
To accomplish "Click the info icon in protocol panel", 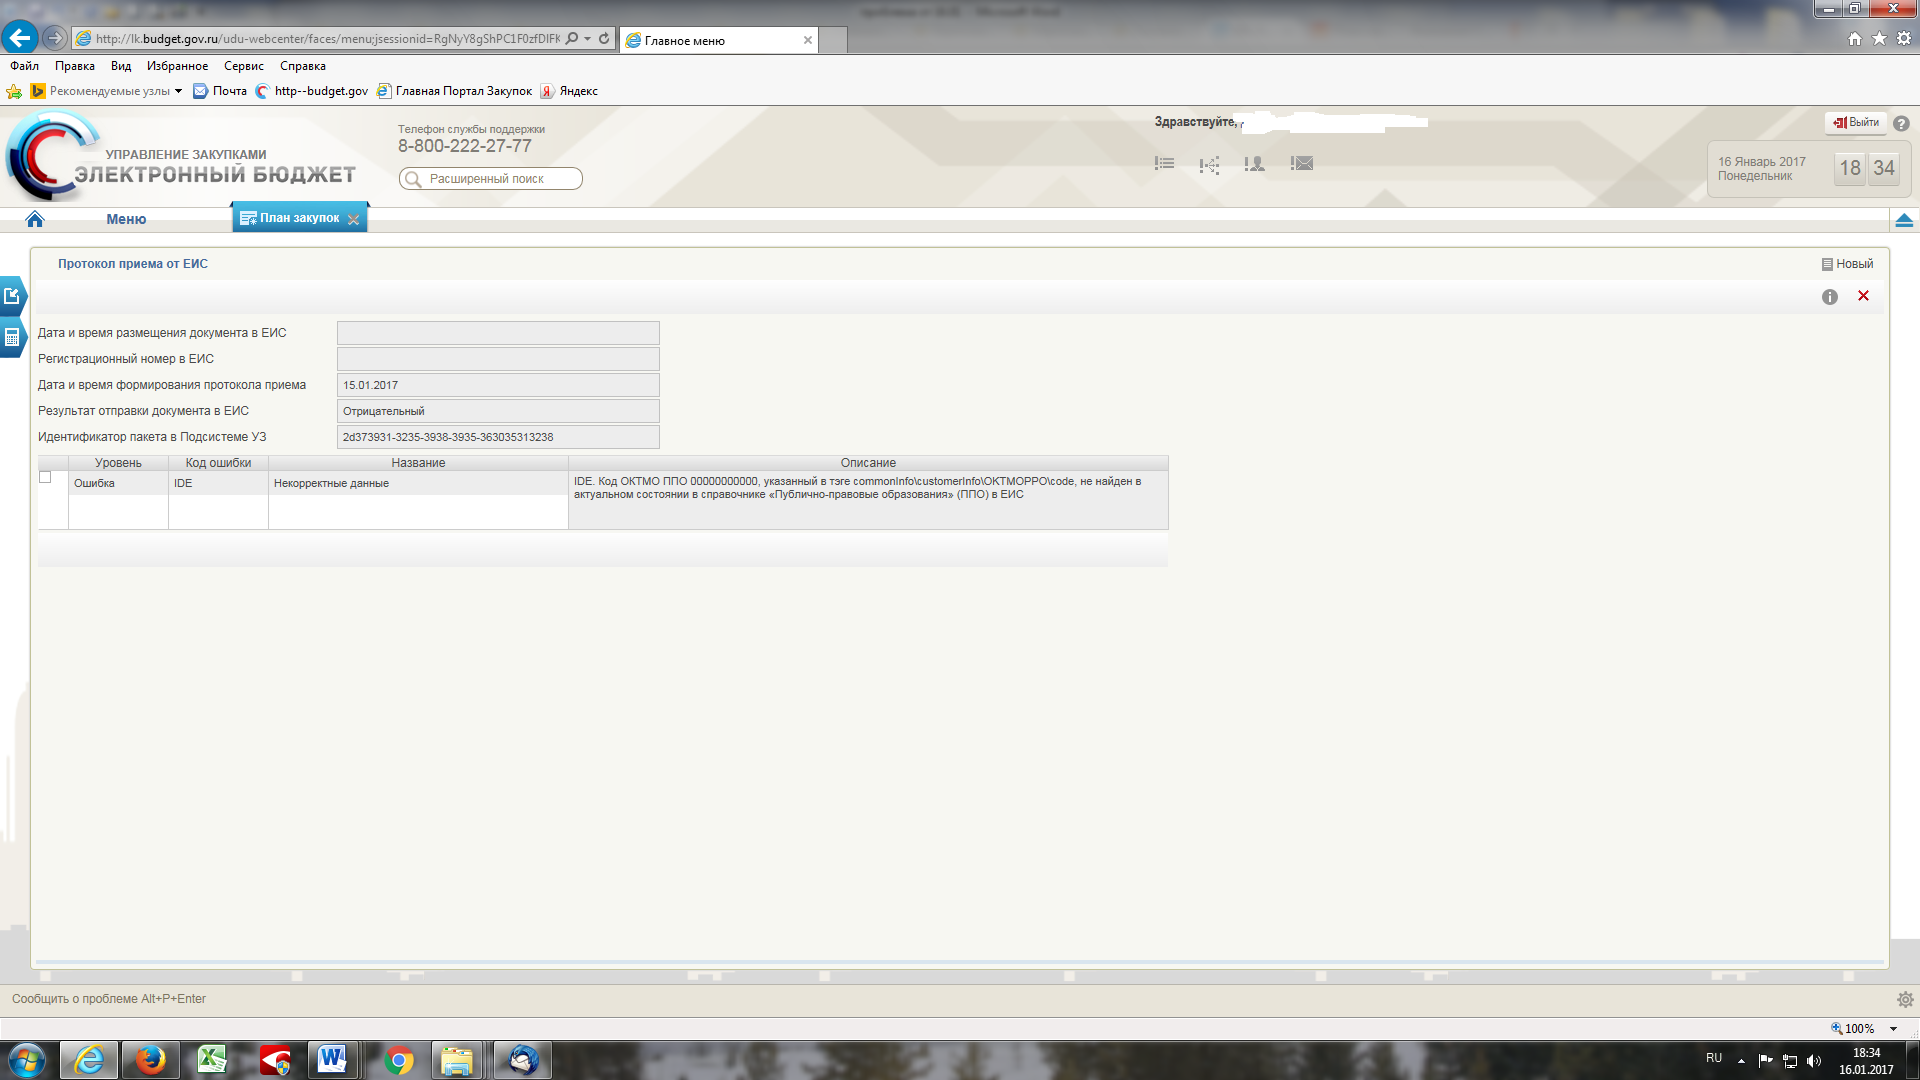I will (1829, 297).
